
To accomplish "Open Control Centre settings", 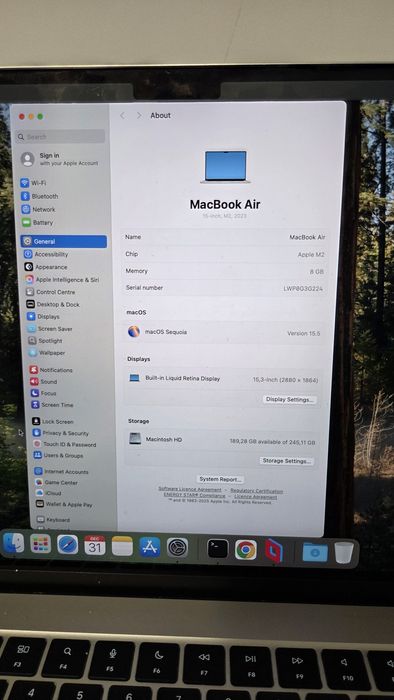I will click(50, 292).
